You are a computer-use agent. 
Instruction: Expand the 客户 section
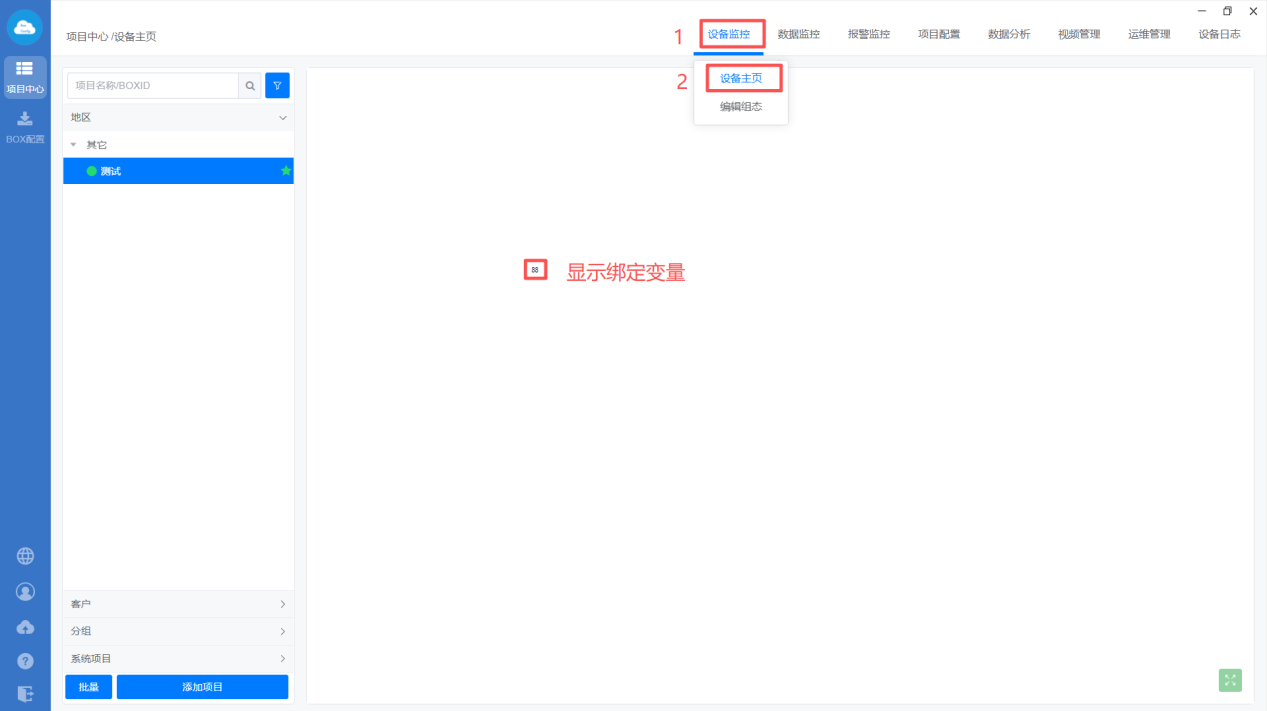point(283,604)
